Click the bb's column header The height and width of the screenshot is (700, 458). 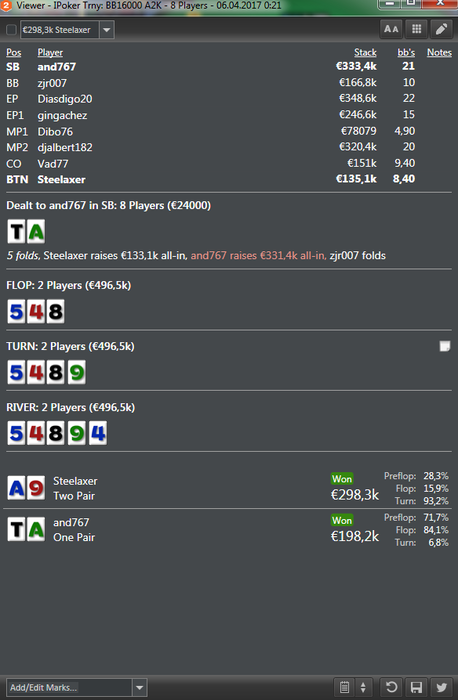406,52
